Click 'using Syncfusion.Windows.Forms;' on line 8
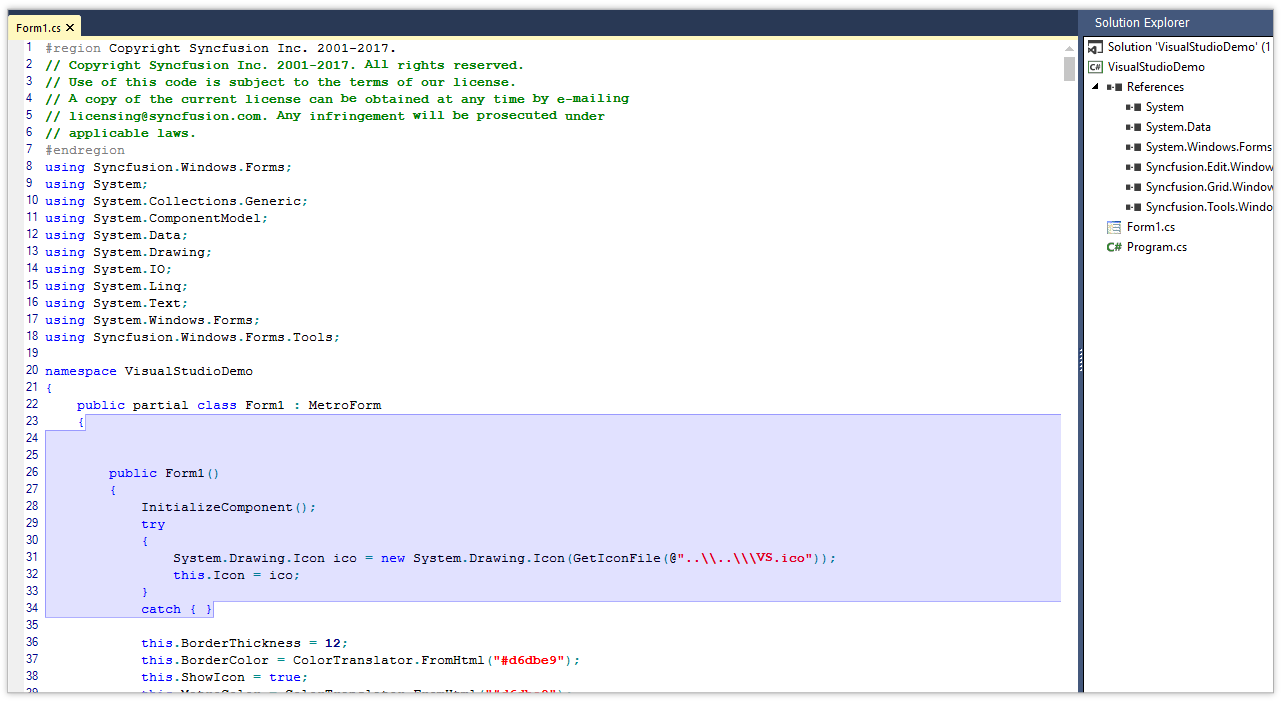Image resolution: width=1281 pixels, height=701 pixels. coord(168,167)
